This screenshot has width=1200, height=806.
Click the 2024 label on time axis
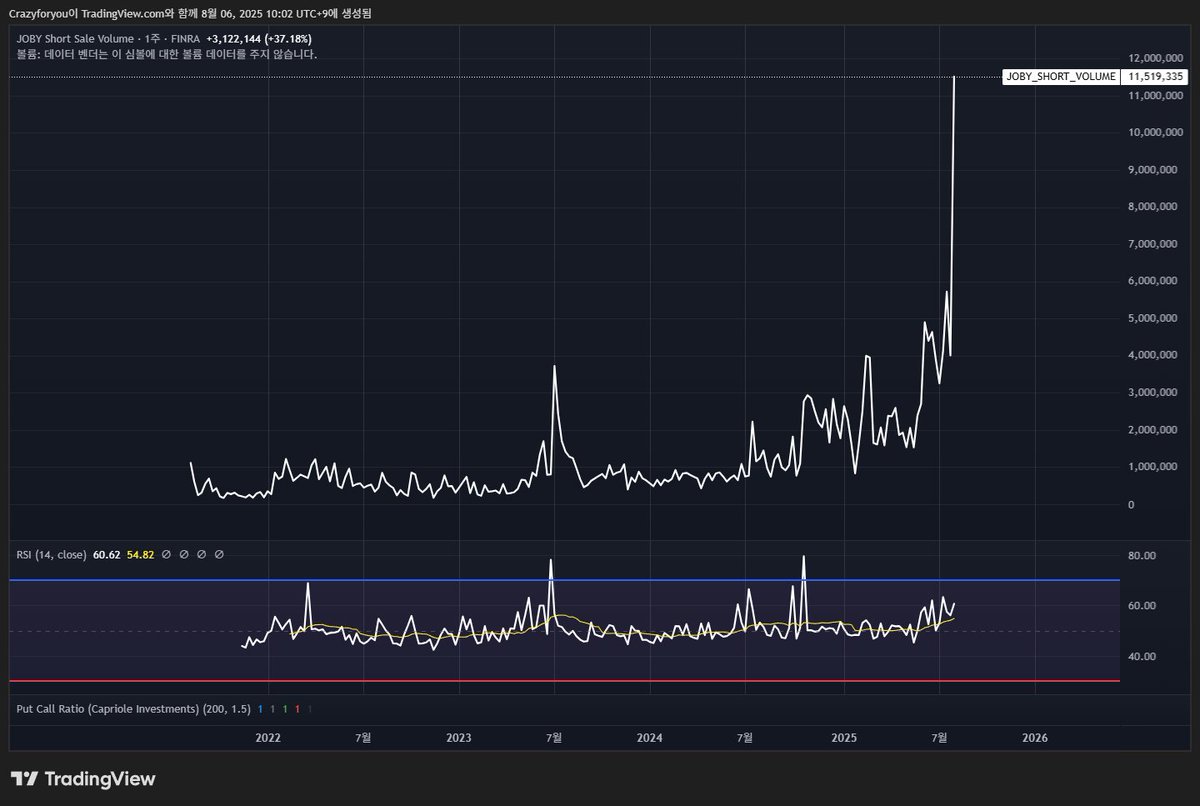pos(649,738)
